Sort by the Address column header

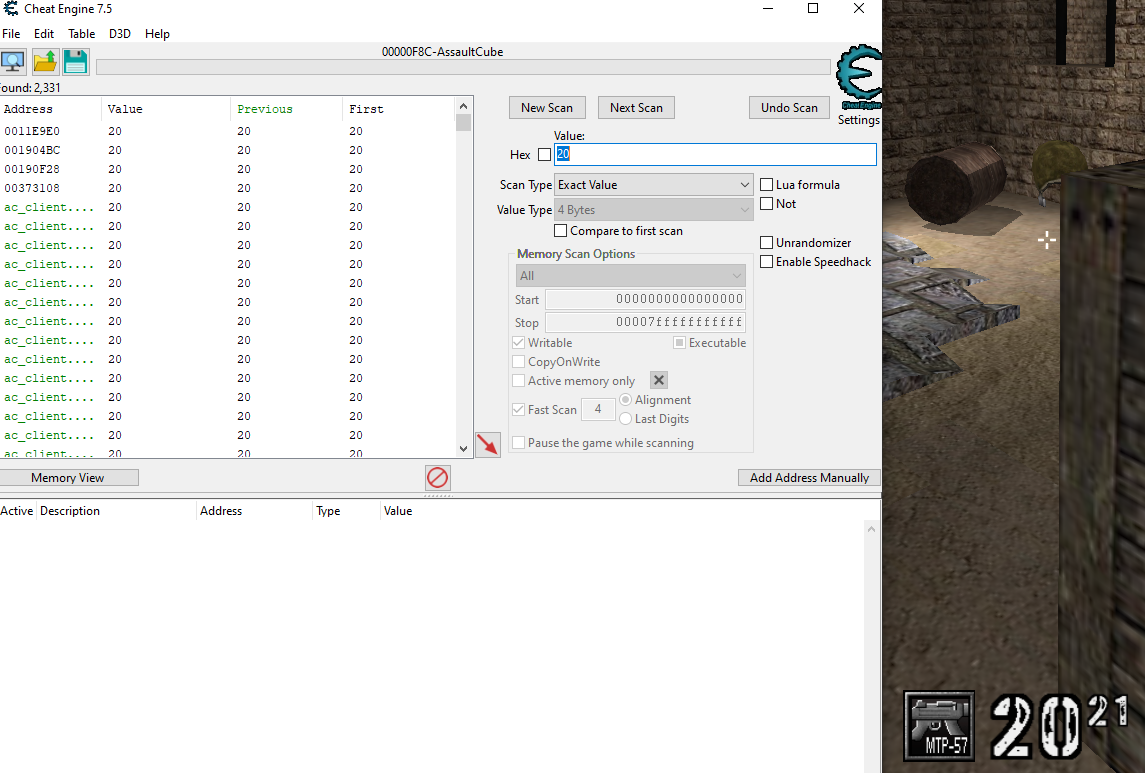[x=50, y=109]
